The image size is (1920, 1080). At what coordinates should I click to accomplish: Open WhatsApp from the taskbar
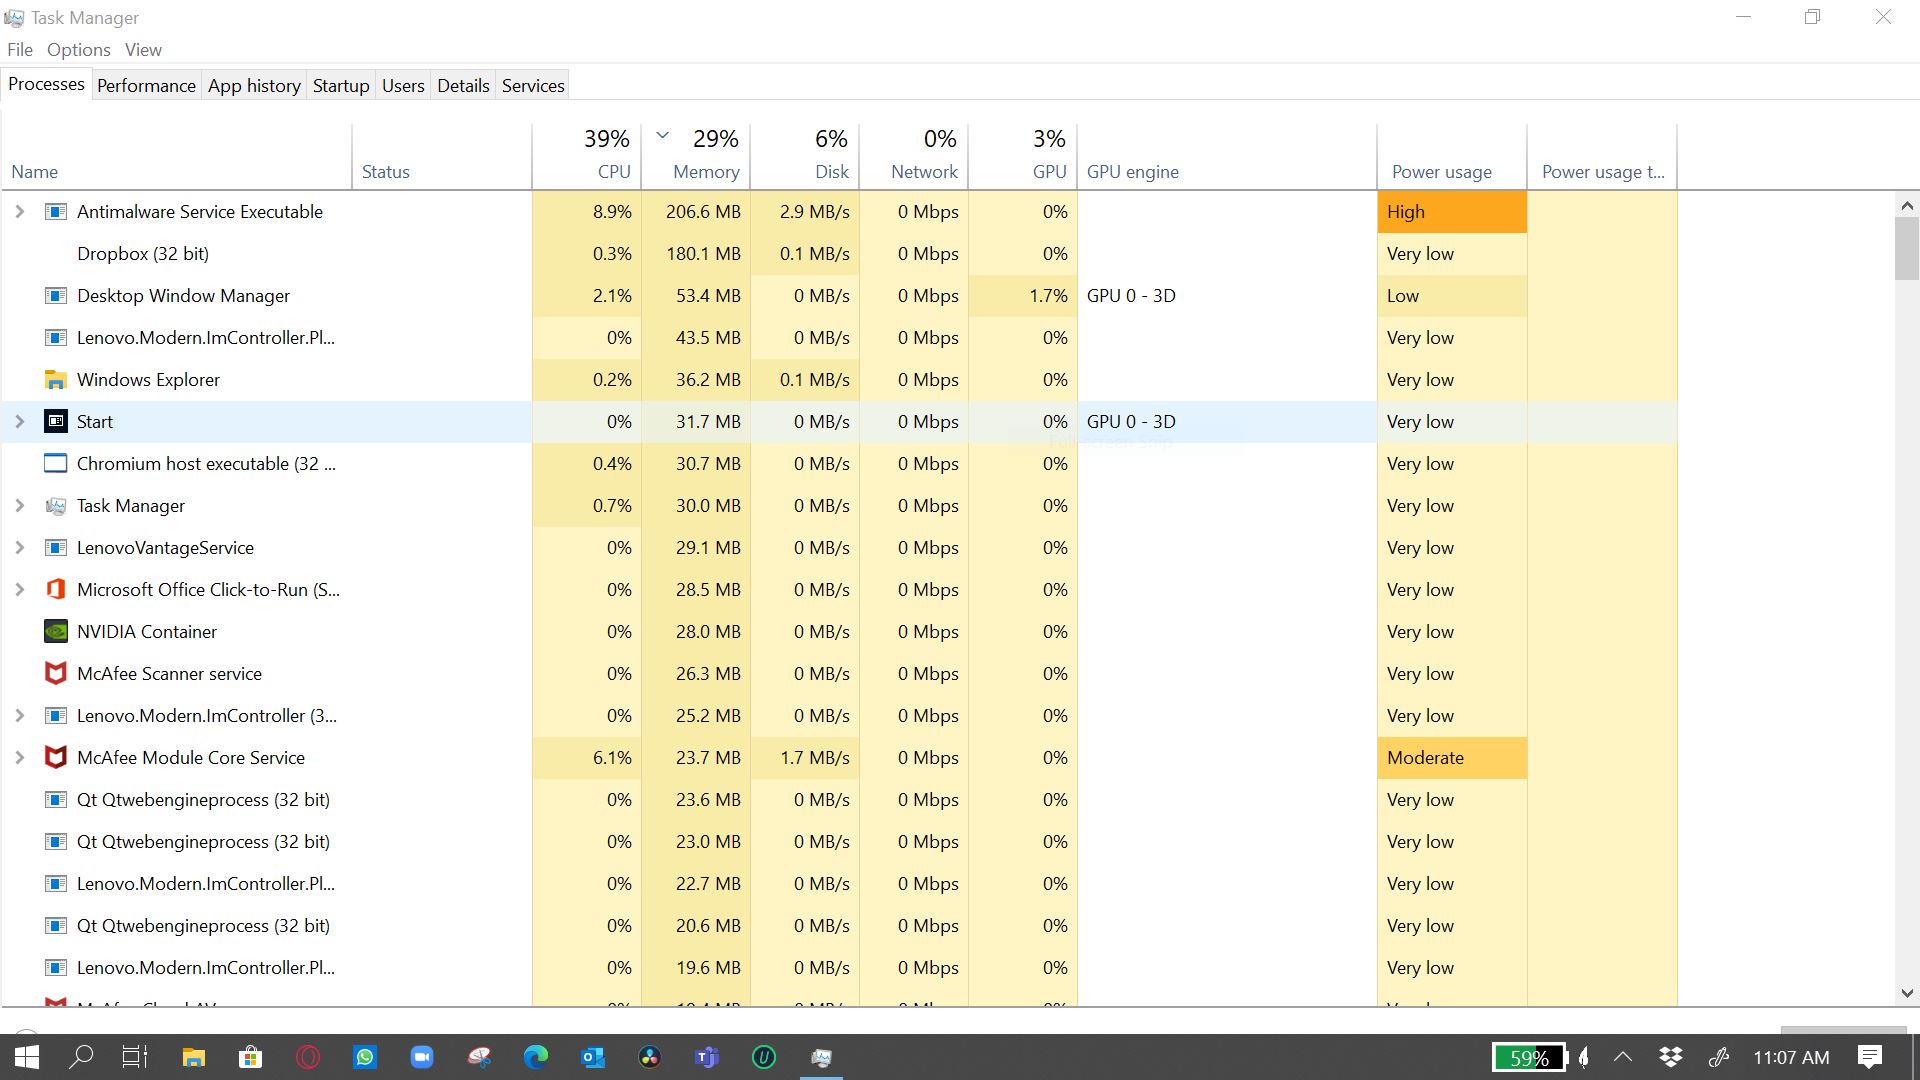(x=365, y=1057)
